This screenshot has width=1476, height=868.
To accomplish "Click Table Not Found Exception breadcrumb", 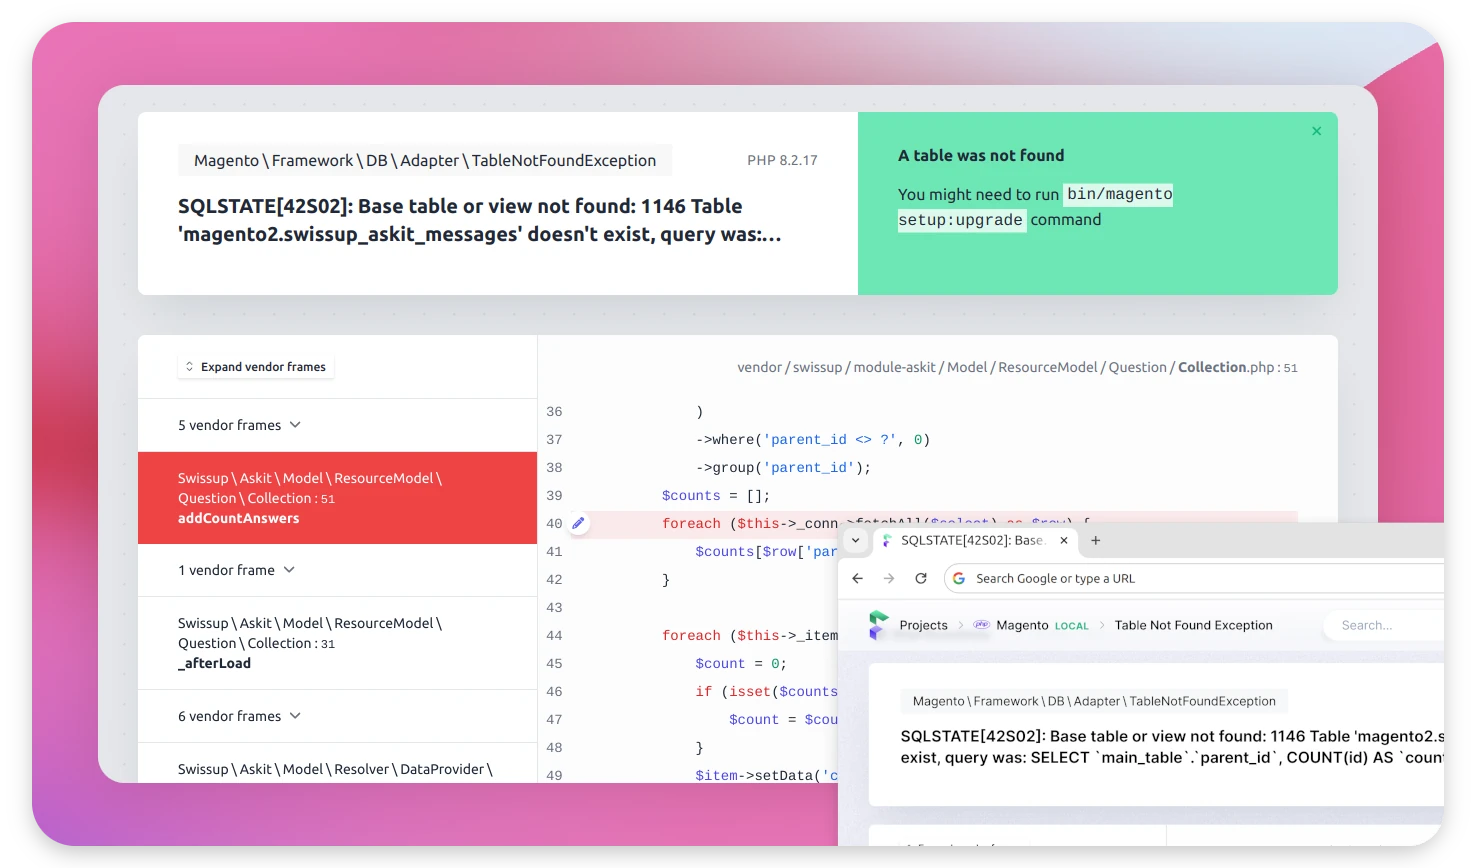I will coord(1193,625).
